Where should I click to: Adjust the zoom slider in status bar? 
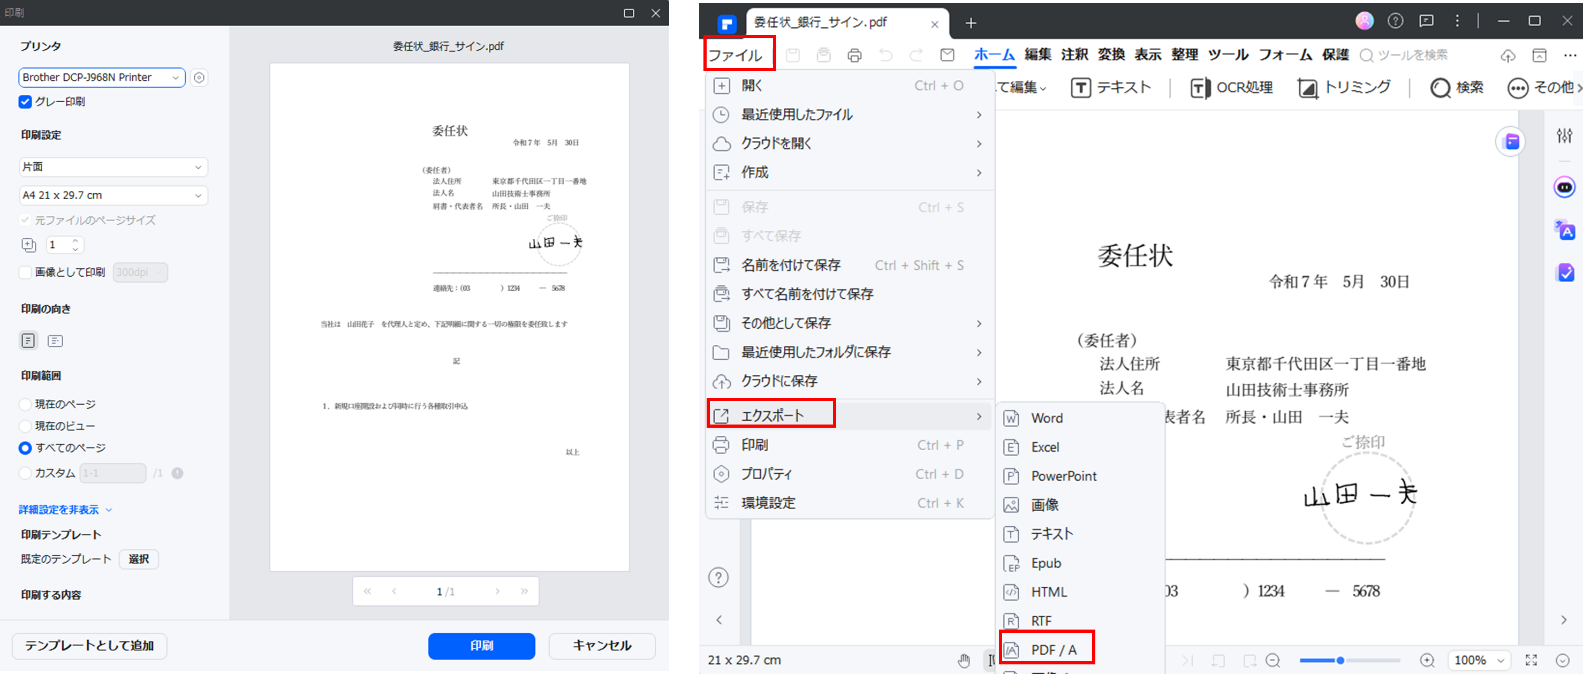pyautogui.click(x=1349, y=660)
